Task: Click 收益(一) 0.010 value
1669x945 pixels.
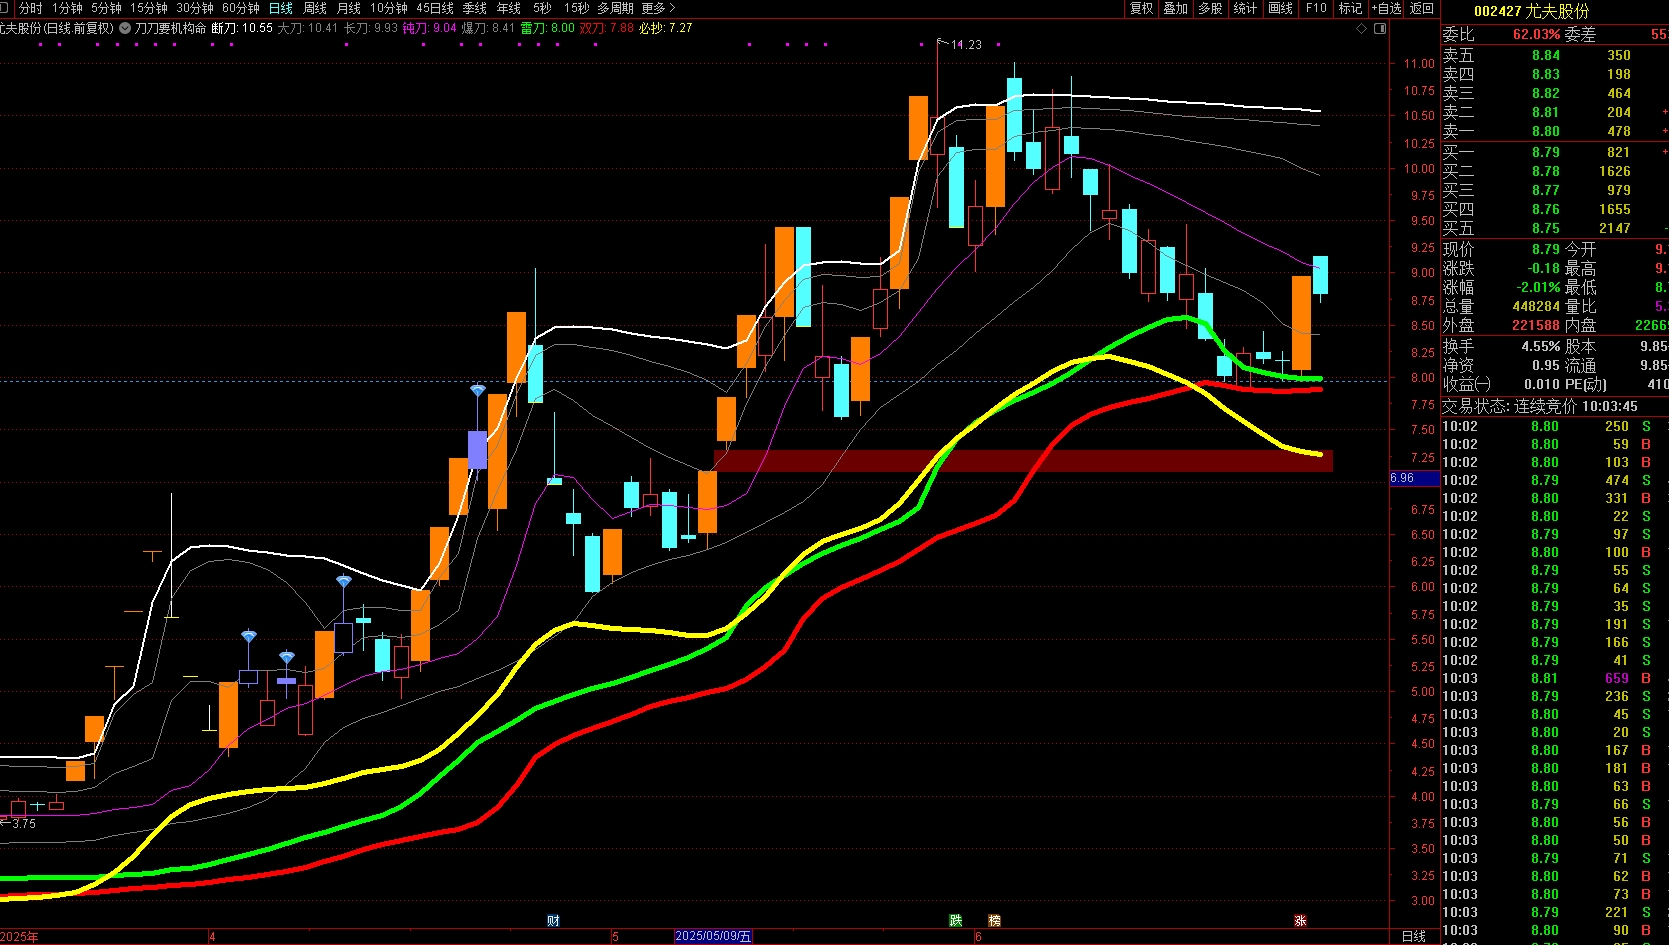Action: [1542, 384]
